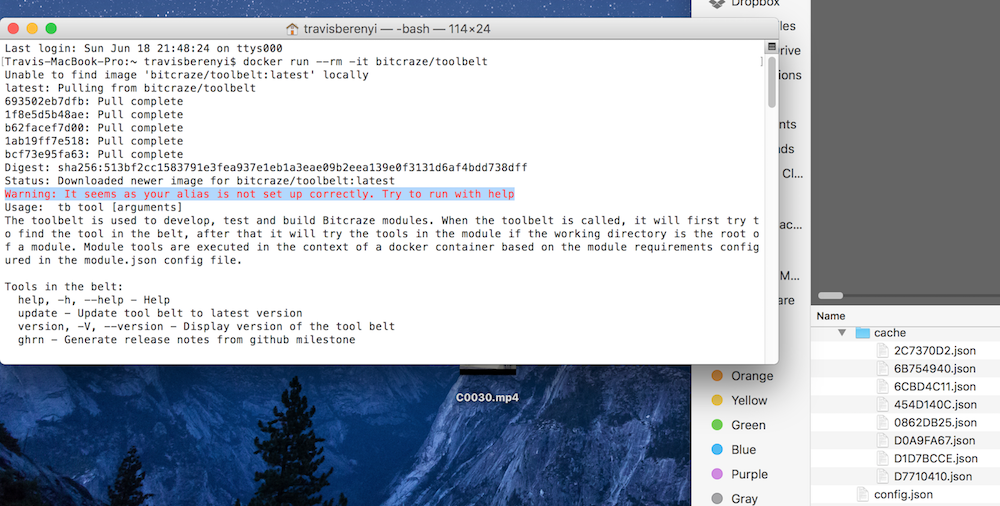
Task: Select file D0A9FA67.json
Action: [934, 440]
